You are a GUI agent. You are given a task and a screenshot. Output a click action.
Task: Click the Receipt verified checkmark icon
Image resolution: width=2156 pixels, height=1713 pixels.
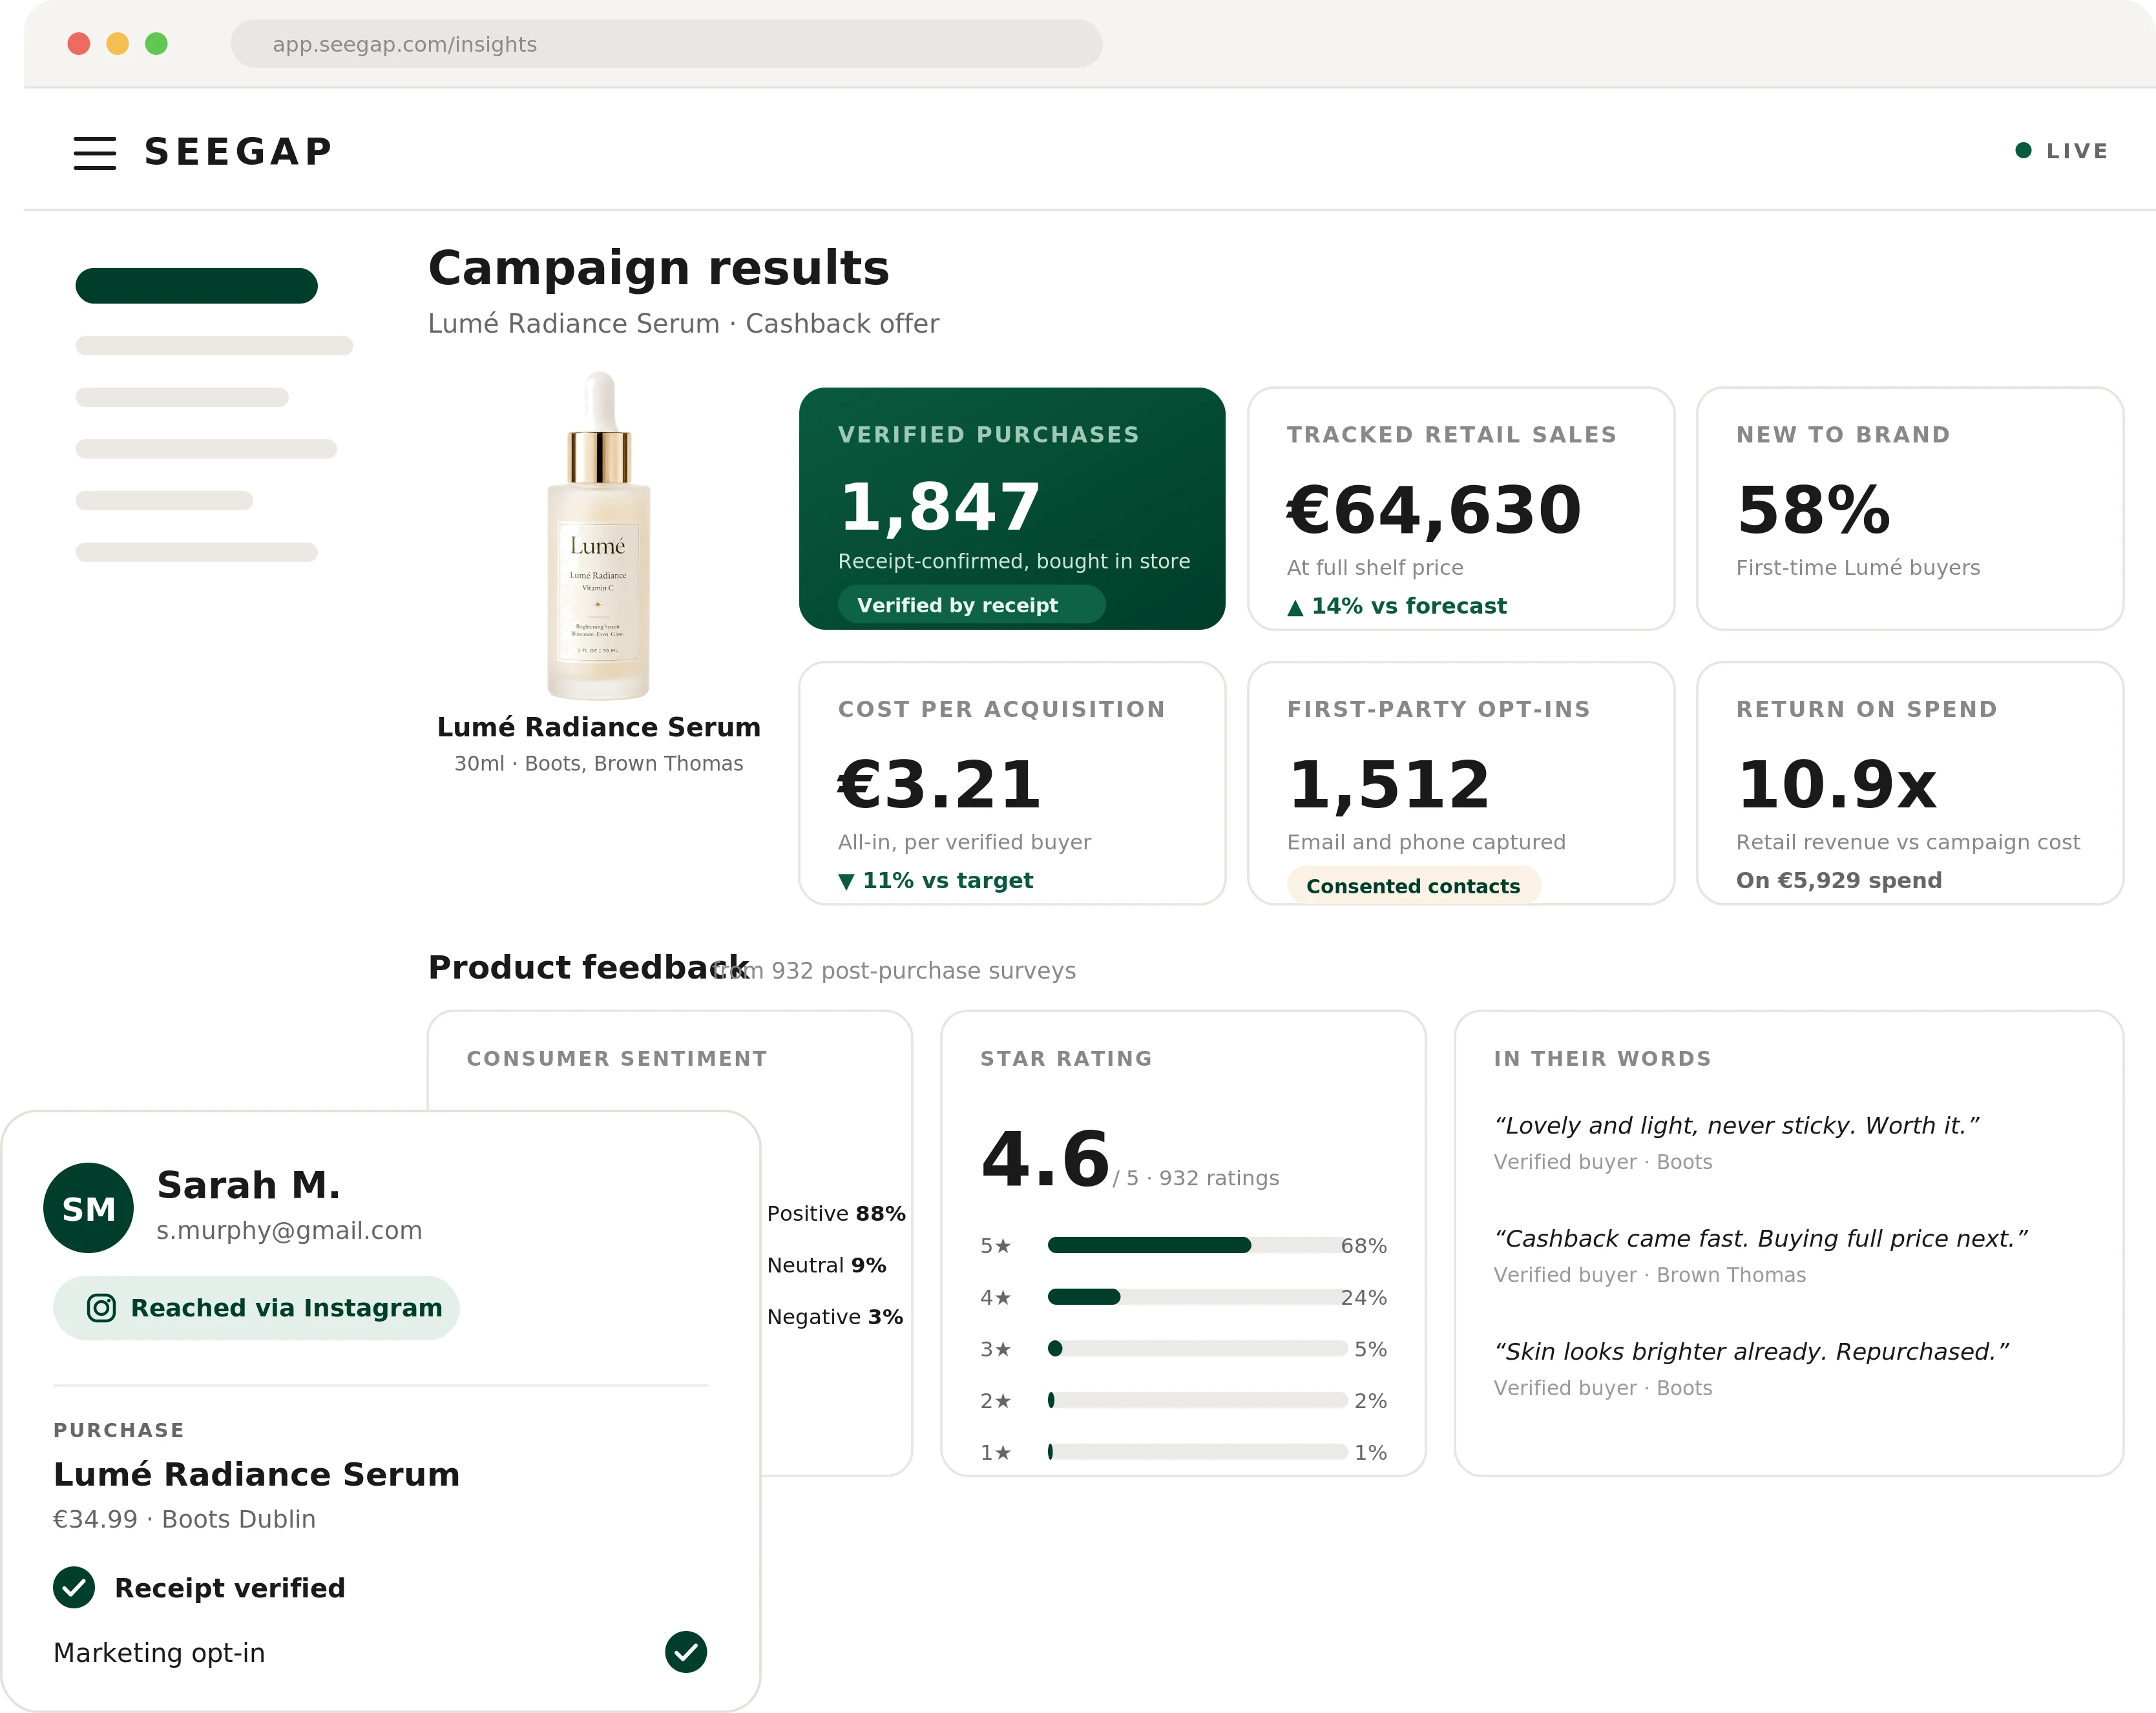(74, 1587)
